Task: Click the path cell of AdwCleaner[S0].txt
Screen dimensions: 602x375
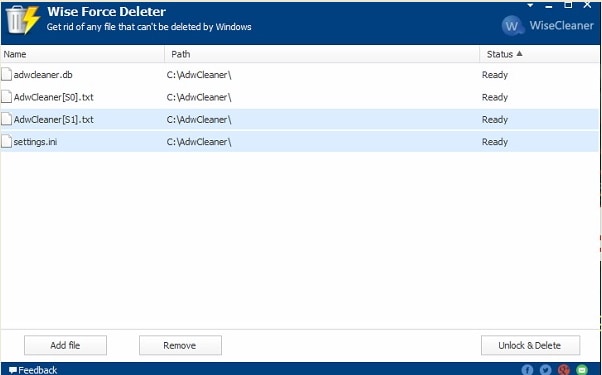Action: (x=199, y=97)
